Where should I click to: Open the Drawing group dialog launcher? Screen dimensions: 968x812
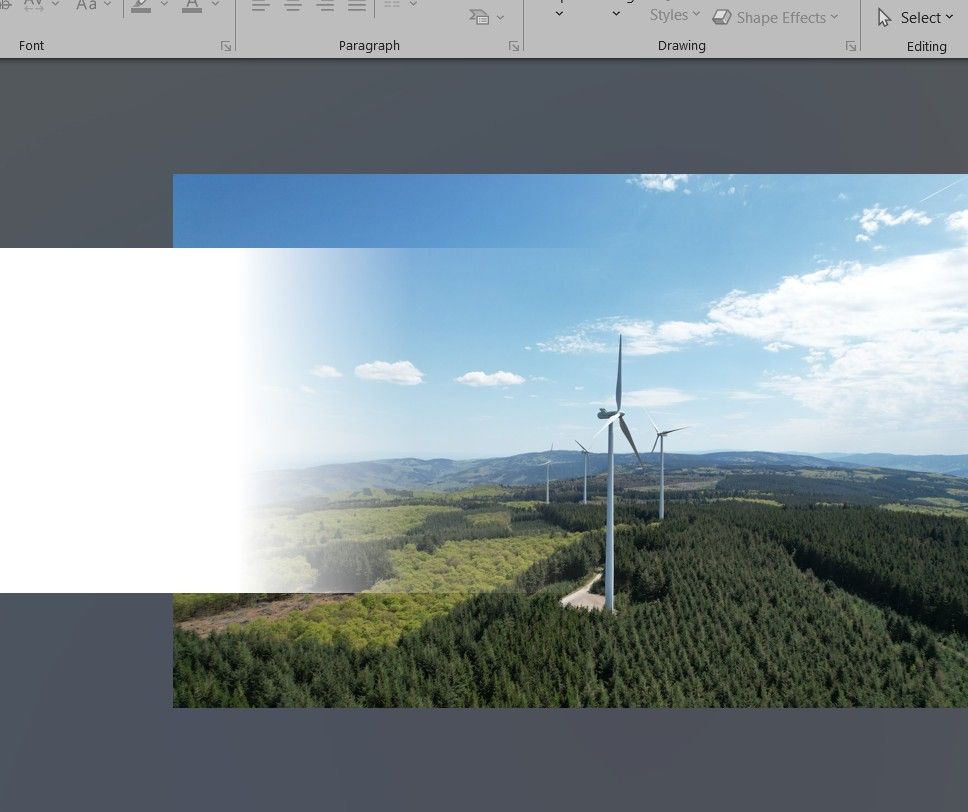pyautogui.click(x=851, y=46)
